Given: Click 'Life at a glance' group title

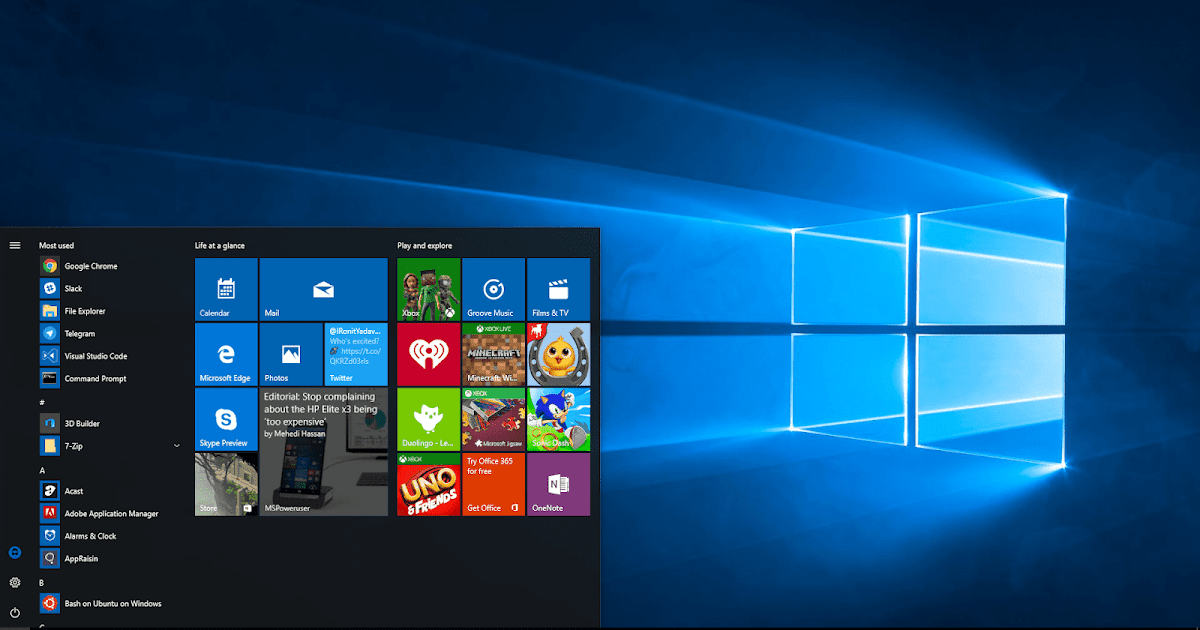Looking at the screenshot, I should pos(220,245).
